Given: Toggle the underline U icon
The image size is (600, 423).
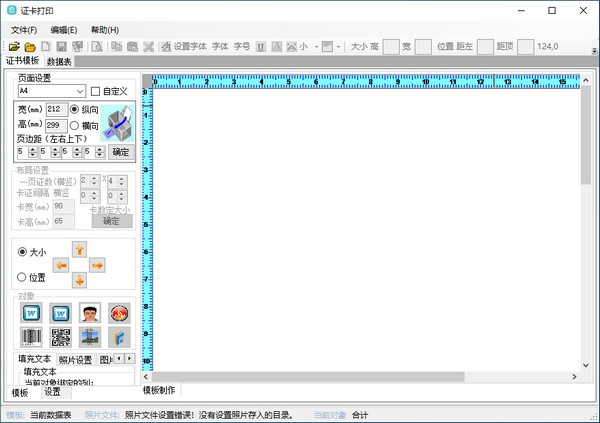Looking at the screenshot, I should [x=261, y=47].
